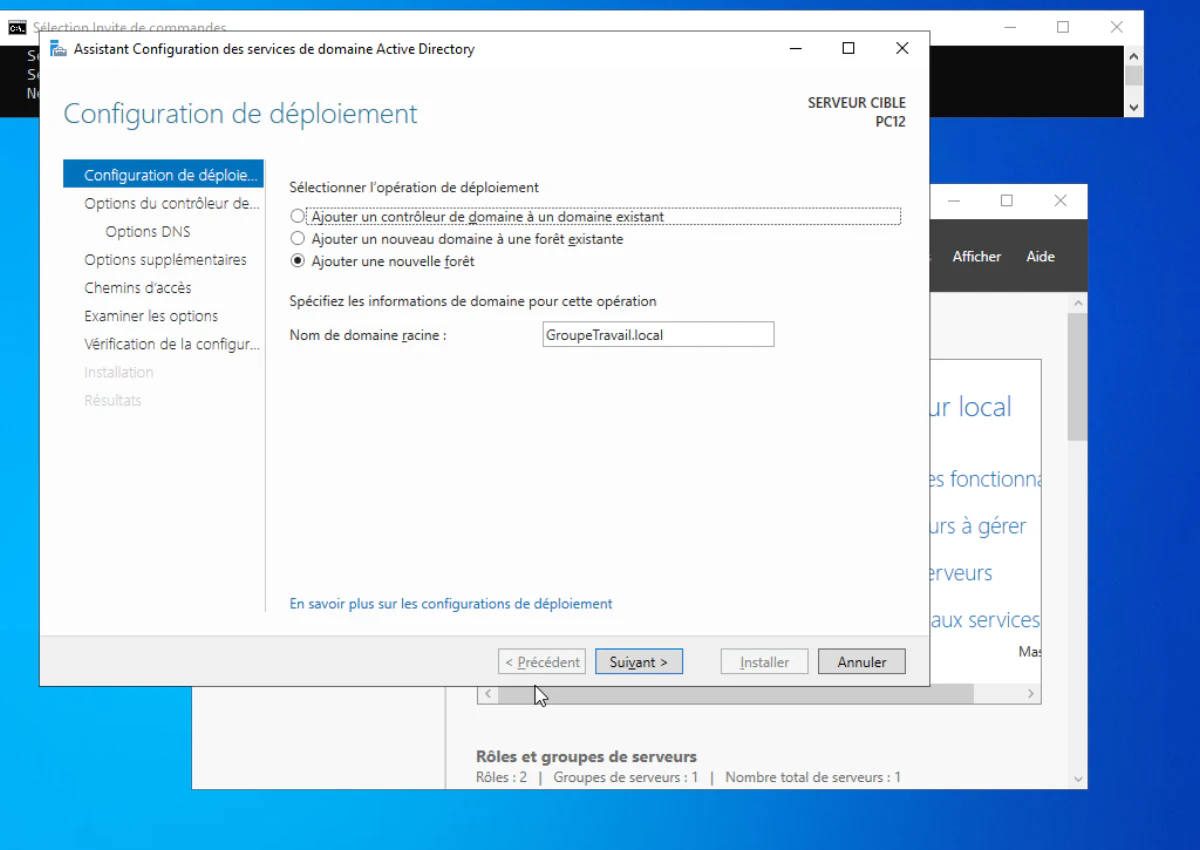Go to 'Options DNS' step
1200x850 pixels.
148,231
